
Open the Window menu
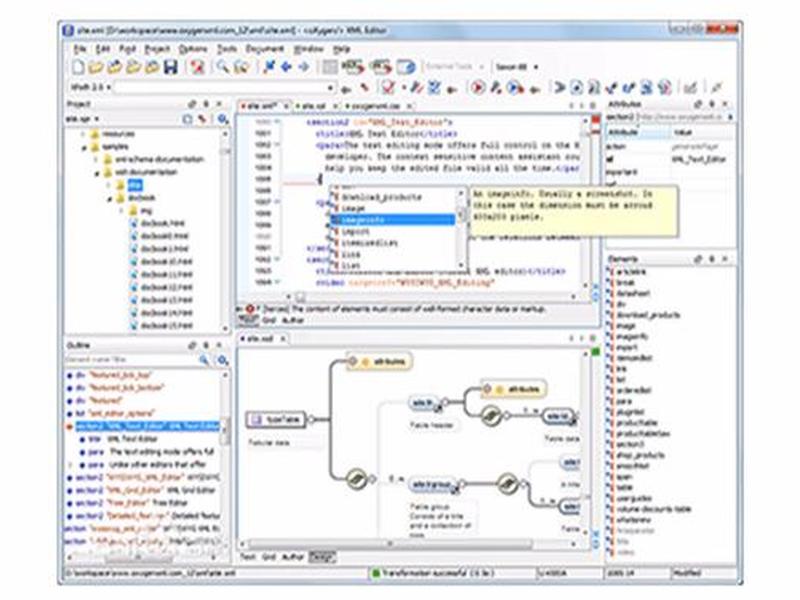coord(309,49)
